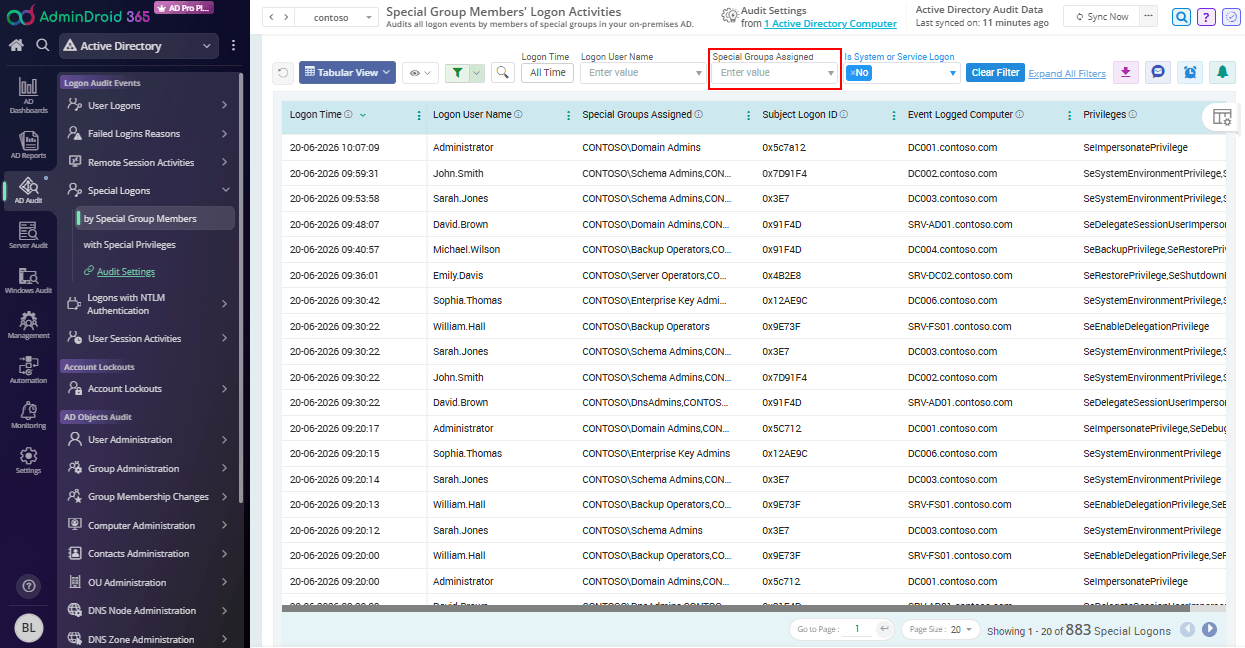Image resolution: width=1245 pixels, height=648 pixels.
Task: Open AD Reports in the left rail
Action: 28,145
